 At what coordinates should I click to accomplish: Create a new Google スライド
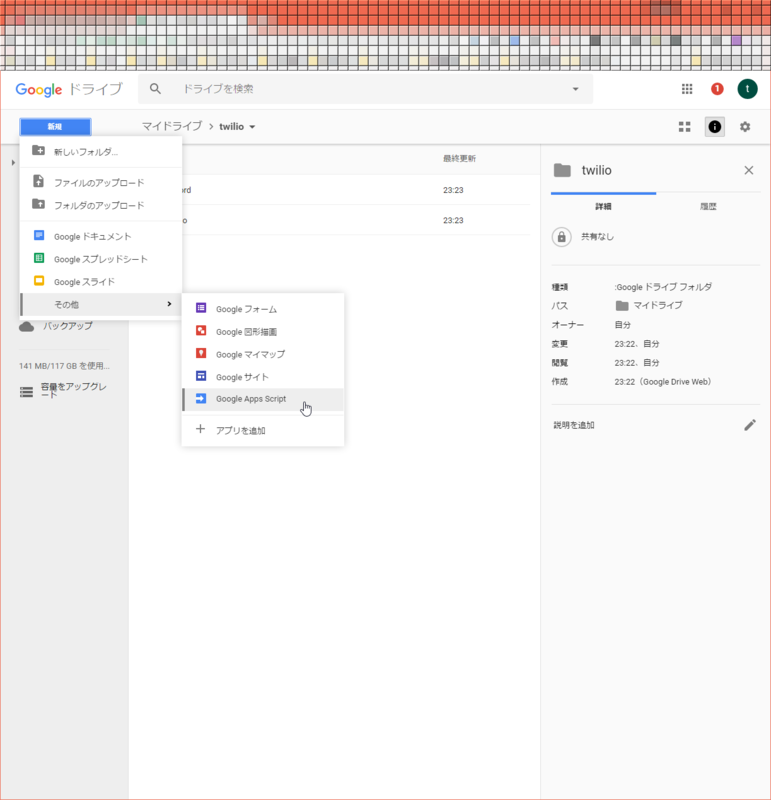[x=101, y=282]
